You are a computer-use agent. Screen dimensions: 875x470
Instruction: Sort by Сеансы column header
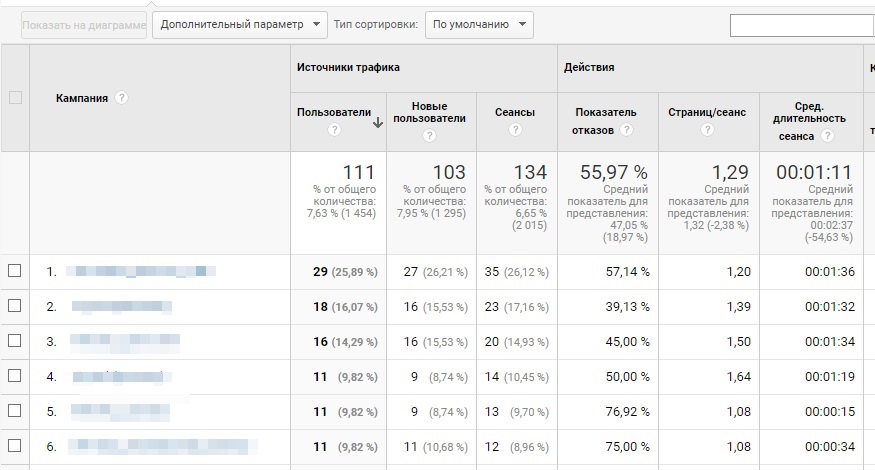(x=515, y=112)
